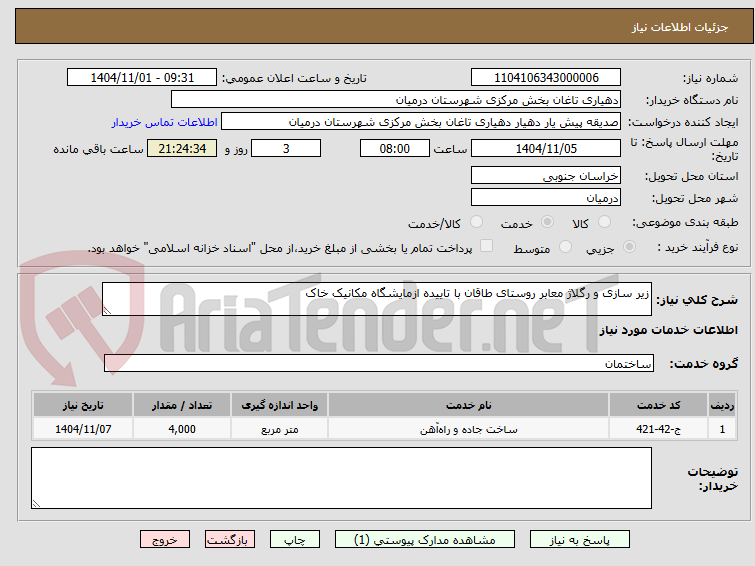Click the countdown timer 21:24:34
Screen dimensions: 755x566
182,148
